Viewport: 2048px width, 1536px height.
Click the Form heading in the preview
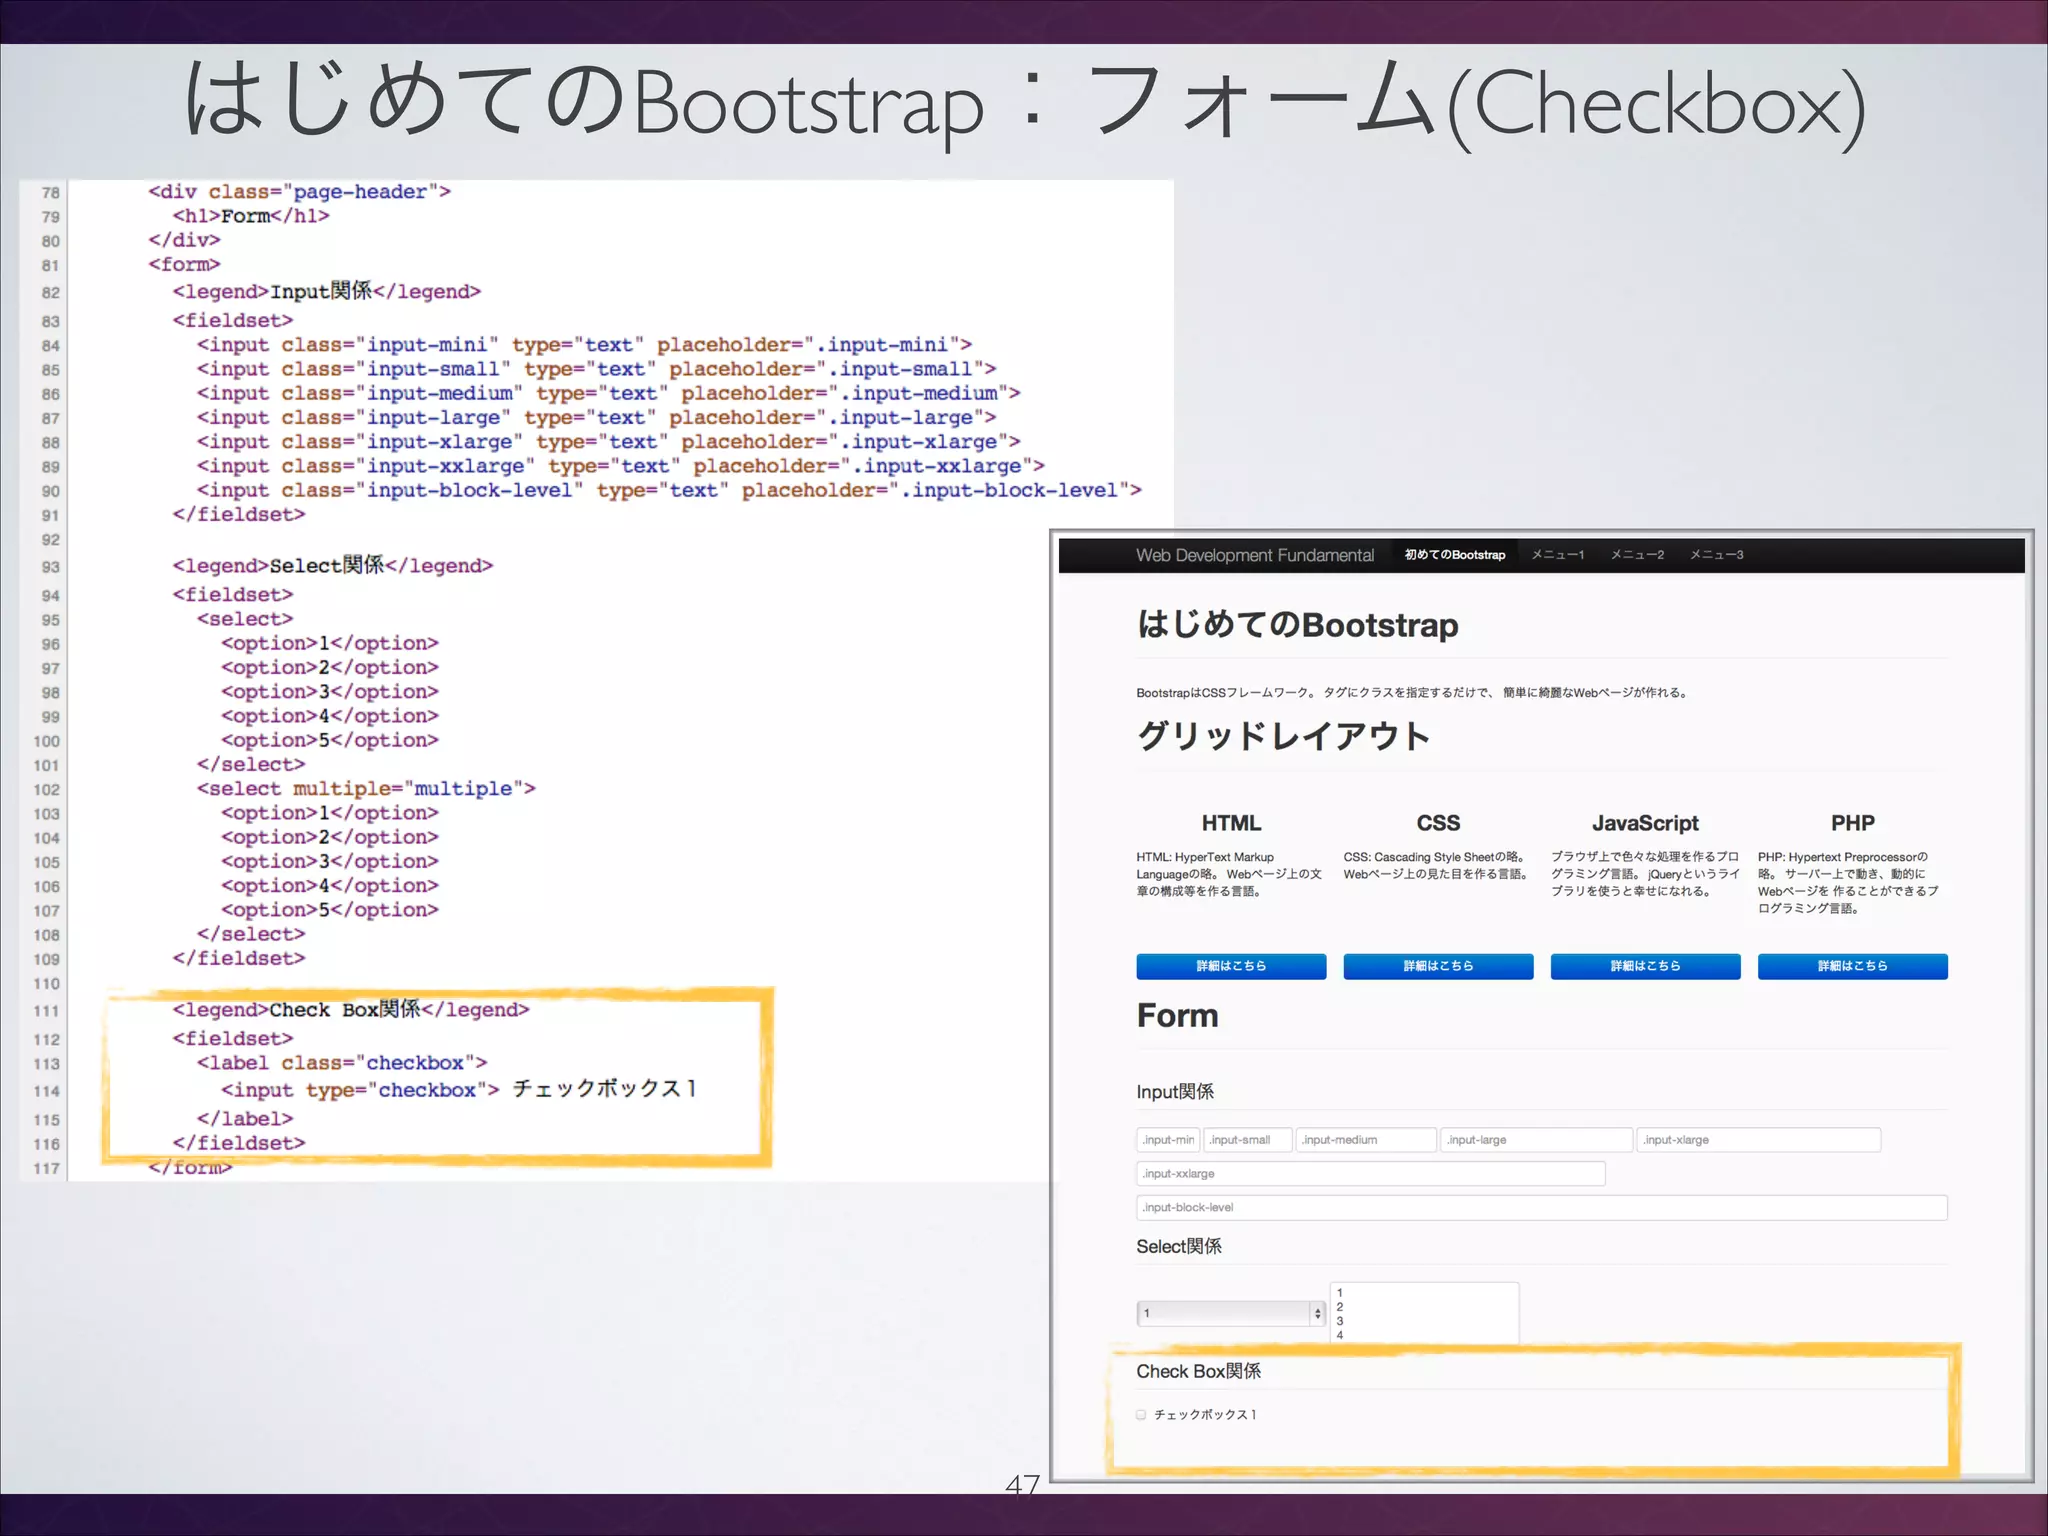pos(1177,1016)
